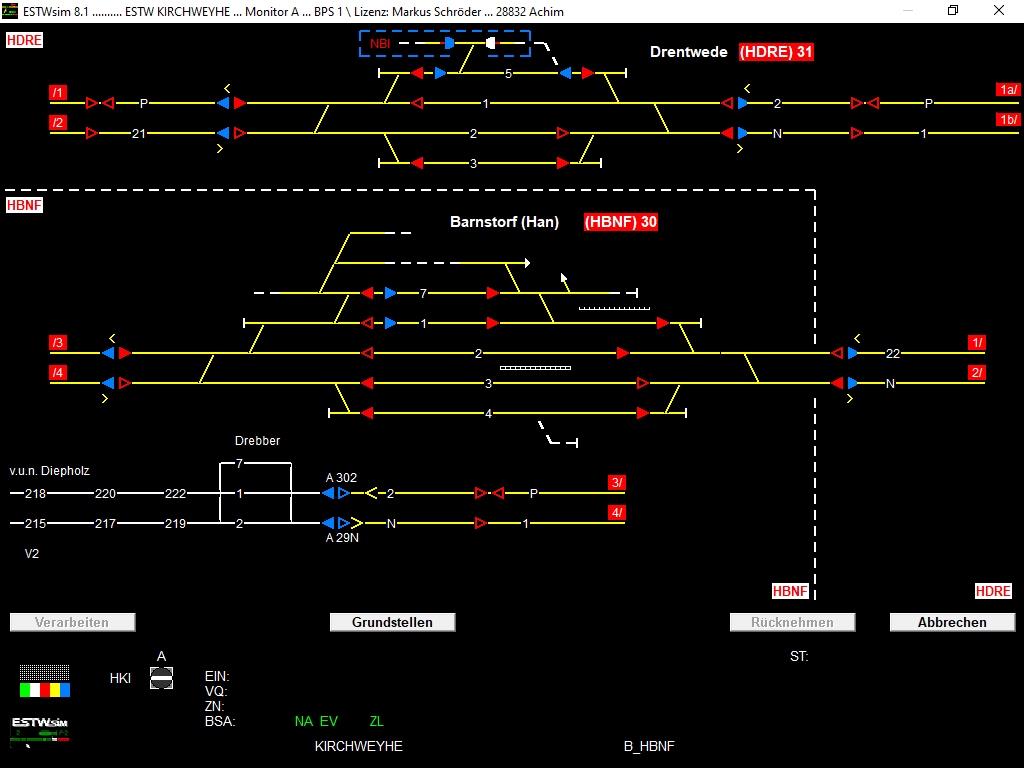Click the blue signal inside the NBI box
The height and width of the screenshot is (768, 1024).
tap(449, 44)
